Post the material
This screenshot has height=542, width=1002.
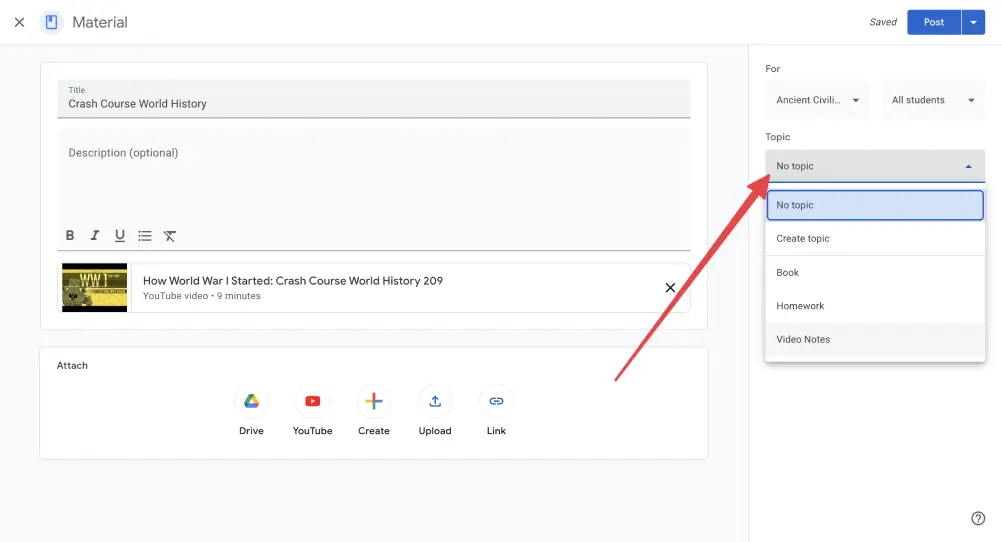(x=934, y=22)
